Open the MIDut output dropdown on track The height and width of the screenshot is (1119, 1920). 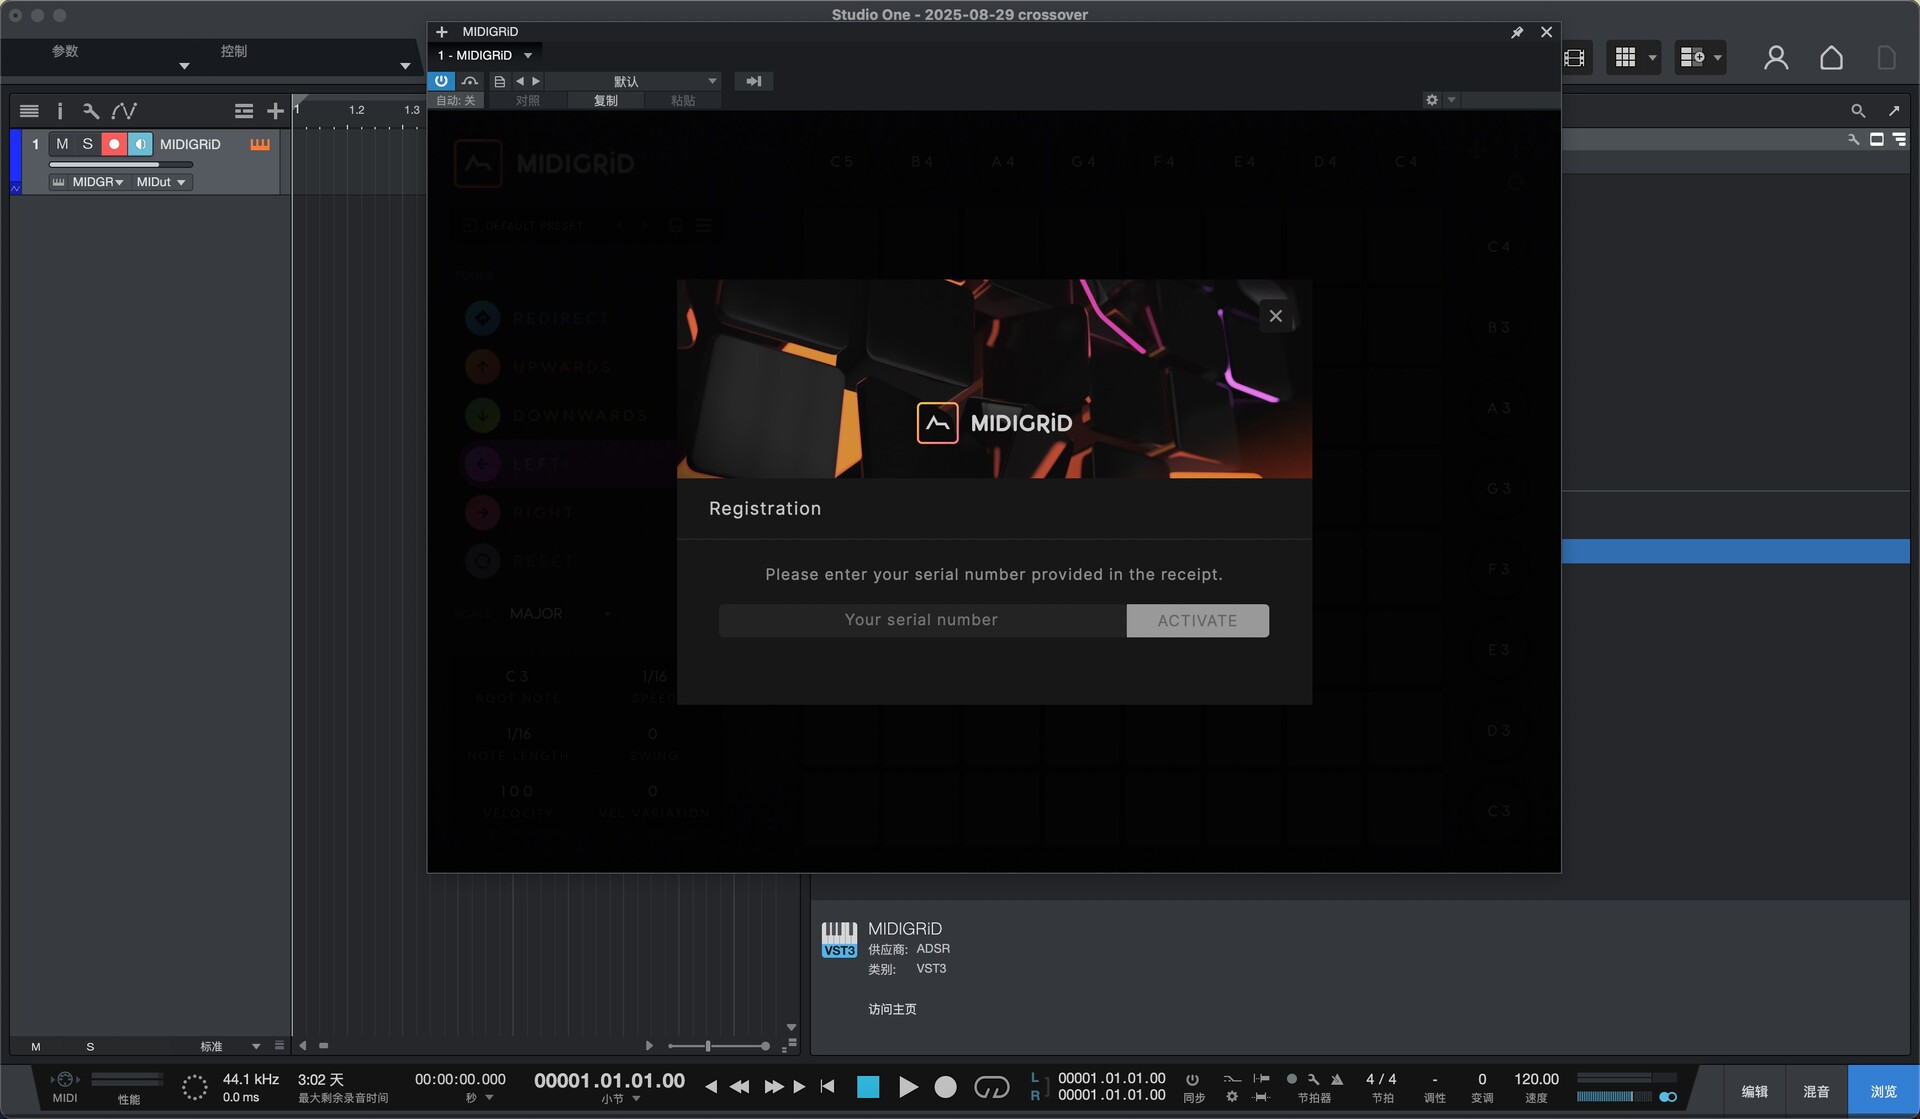click(x=161, y=182)
